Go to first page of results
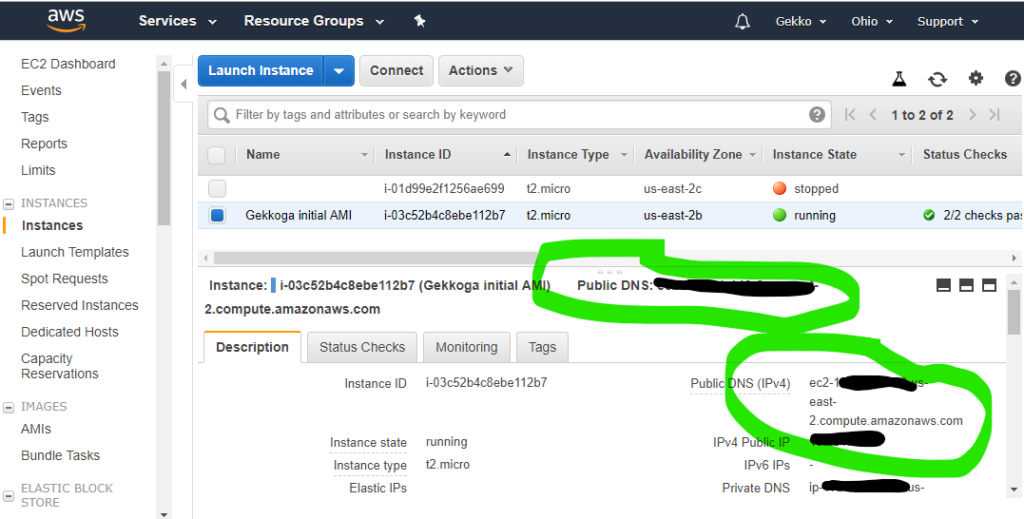This screenshot has width=1024, height=519. pos(850,115)
